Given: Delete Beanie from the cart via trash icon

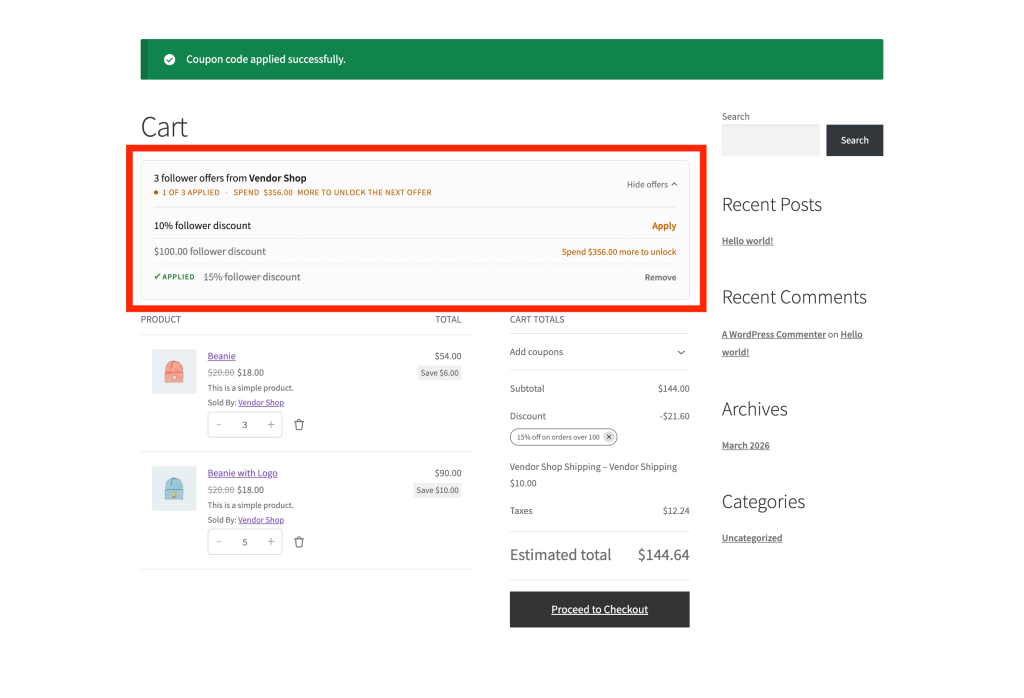Looking at the screenshot, I should [298, 425].
